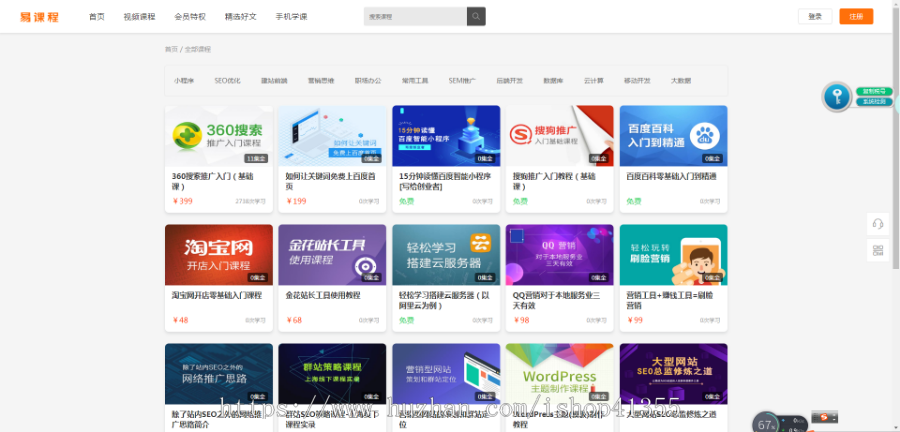Image resolution: width=900 pixels, height=432 pixels.
Task: Open the 会员特权 navigation item
Action: point(190,17)
